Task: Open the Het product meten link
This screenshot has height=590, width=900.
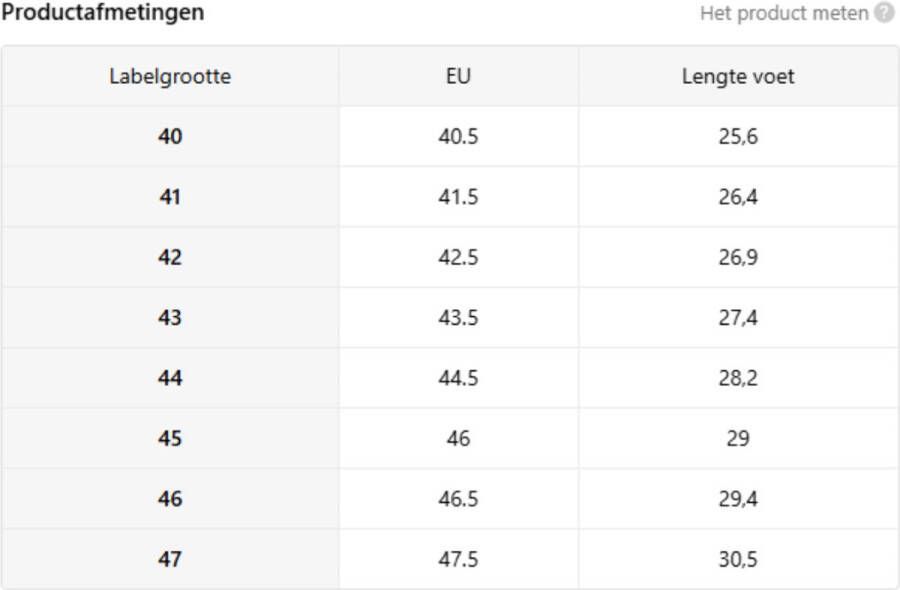Action: tap(784, 13)
